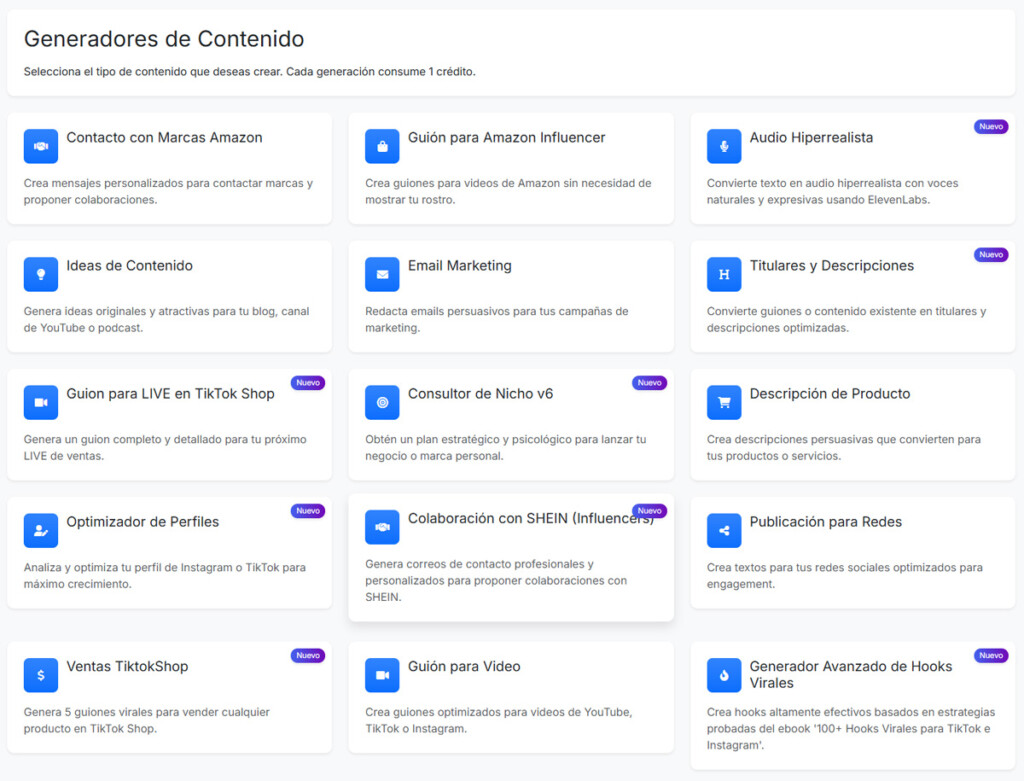This screenshot has height=781, width=1024.
Task: Select the Descripción de Producto shopping cart icon
Action: tap(724, 402)
